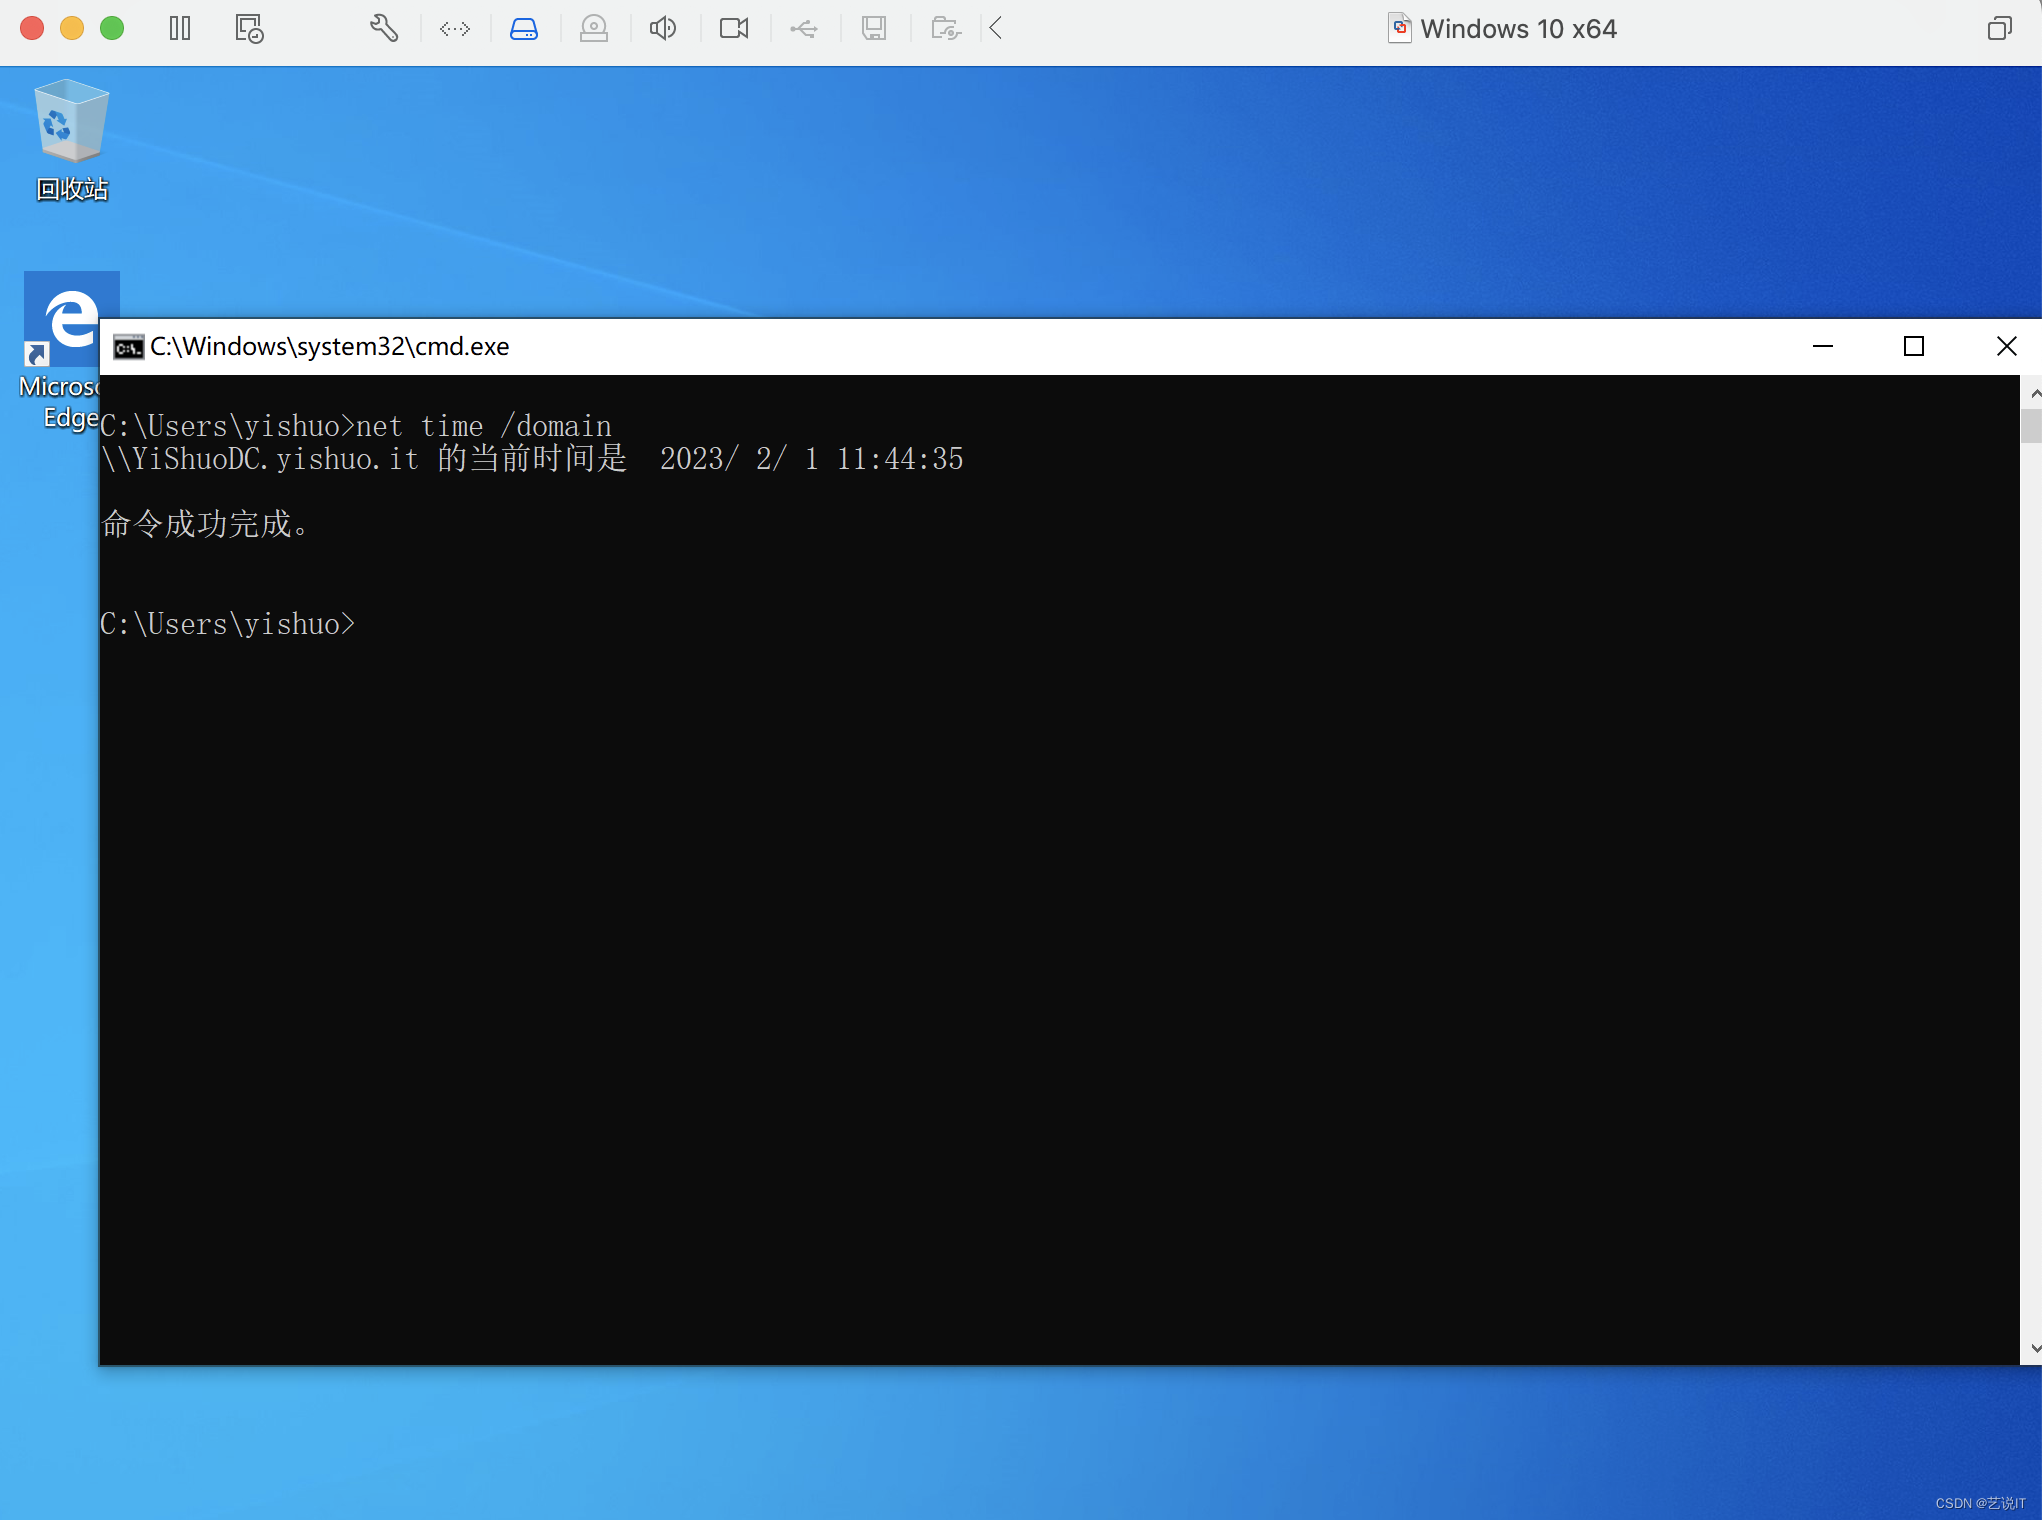This screenshot has height=1520, width=2042.
Task: Click the YiShuoDC.yishuo.it server output line
Action: 533,459
